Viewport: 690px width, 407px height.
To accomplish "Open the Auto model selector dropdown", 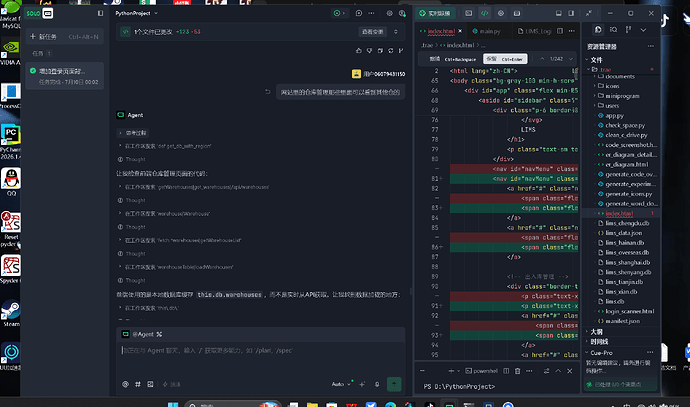I will point(341,384).
